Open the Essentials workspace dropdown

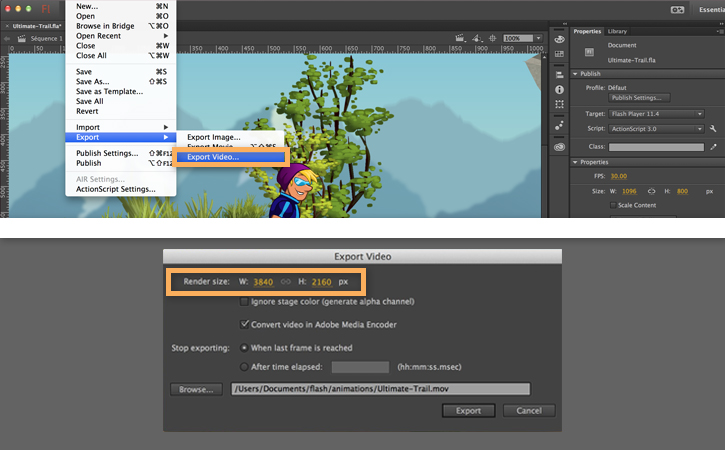pyautogui.click(x=711, y=10)
